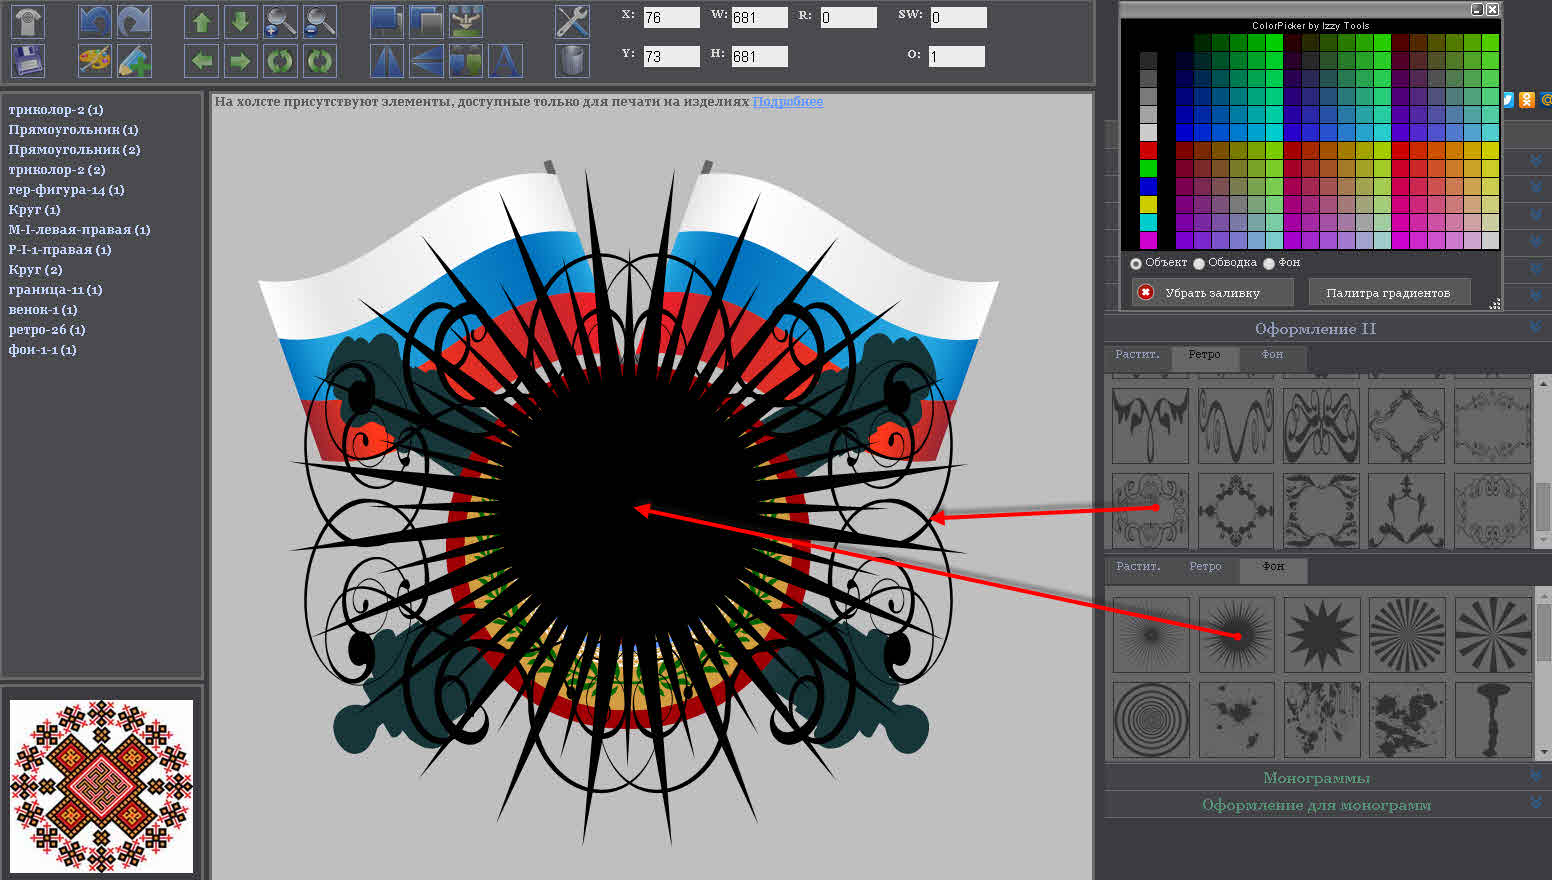Share via the Twitter bird icon
Viewport: 1552px width, 880px height.
coord(1508,100)
